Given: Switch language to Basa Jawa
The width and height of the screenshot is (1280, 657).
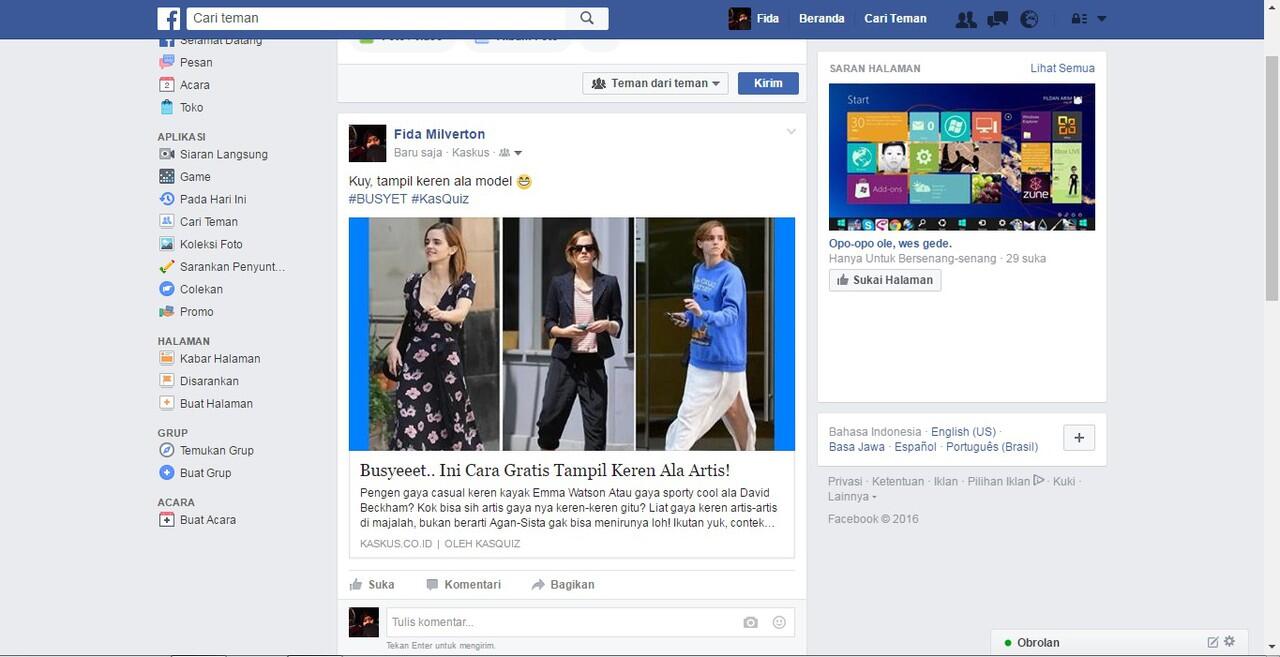Looking at the screenshot, I should [857, 447].
